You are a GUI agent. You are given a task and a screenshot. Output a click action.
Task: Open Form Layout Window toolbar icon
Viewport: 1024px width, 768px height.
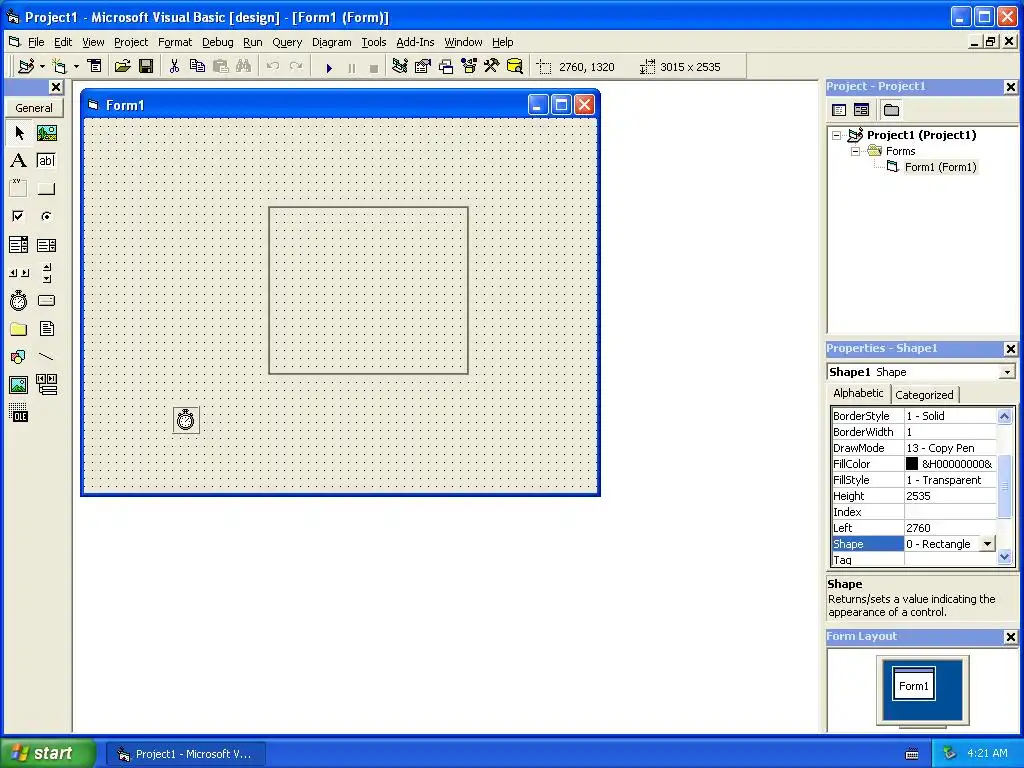pyautogui.click(x=446, y=66)
